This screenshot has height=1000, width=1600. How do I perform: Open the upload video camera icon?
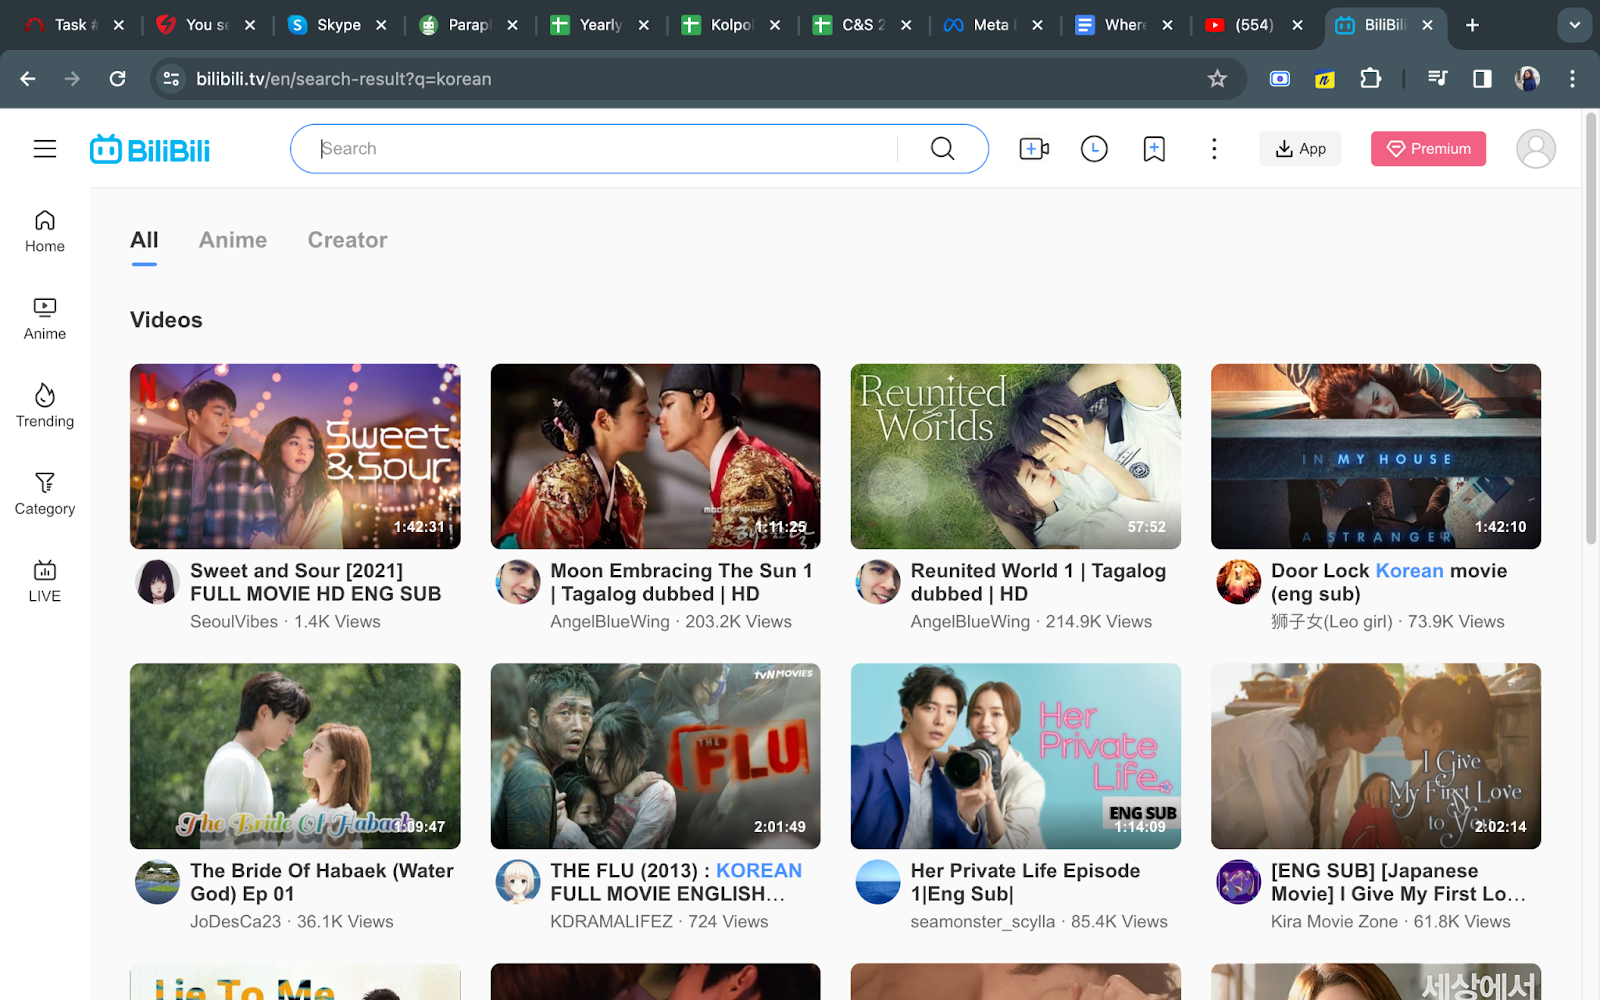point(1034,149)
